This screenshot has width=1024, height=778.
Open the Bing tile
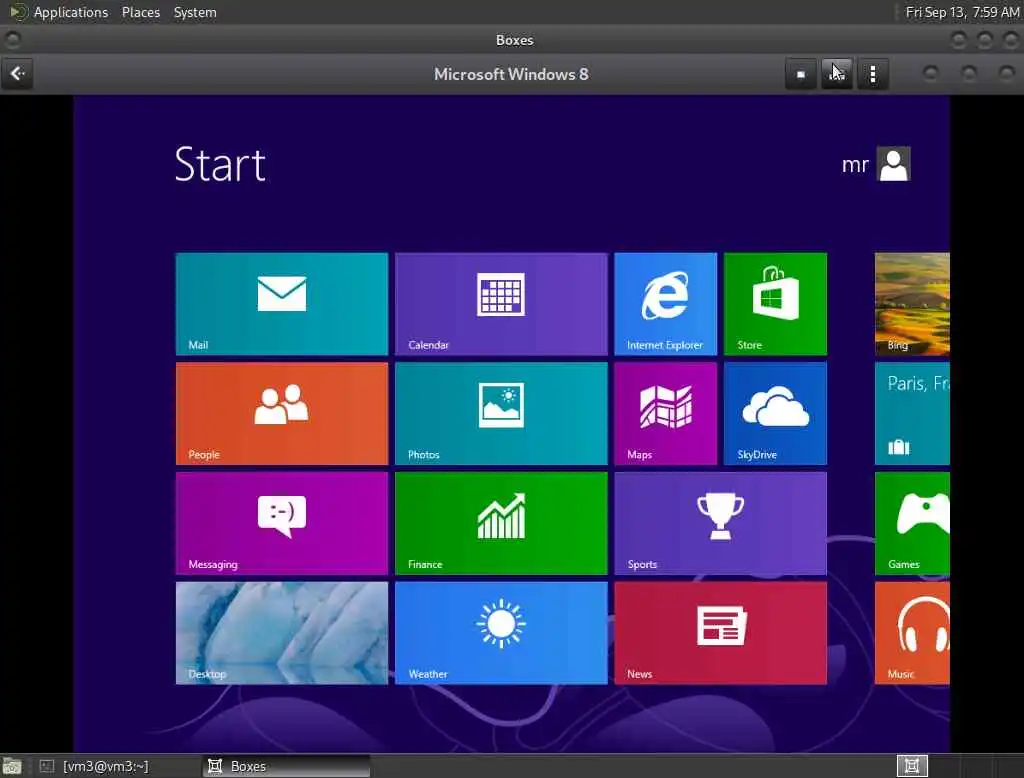click(912, 304)
